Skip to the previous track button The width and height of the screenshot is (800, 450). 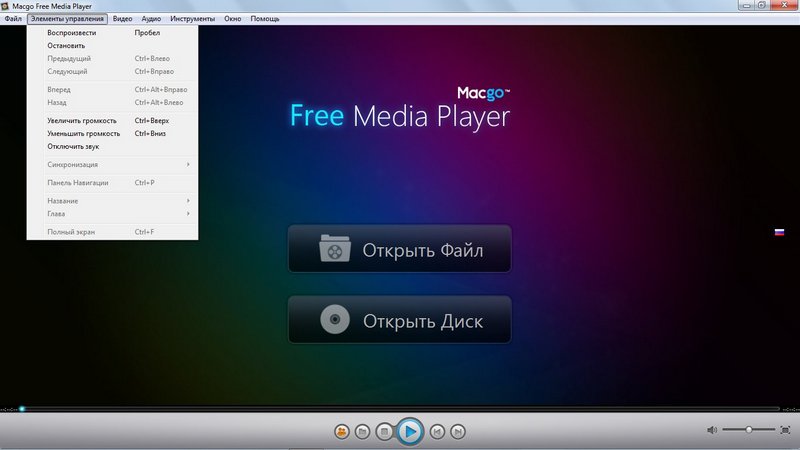coord(437,432)
